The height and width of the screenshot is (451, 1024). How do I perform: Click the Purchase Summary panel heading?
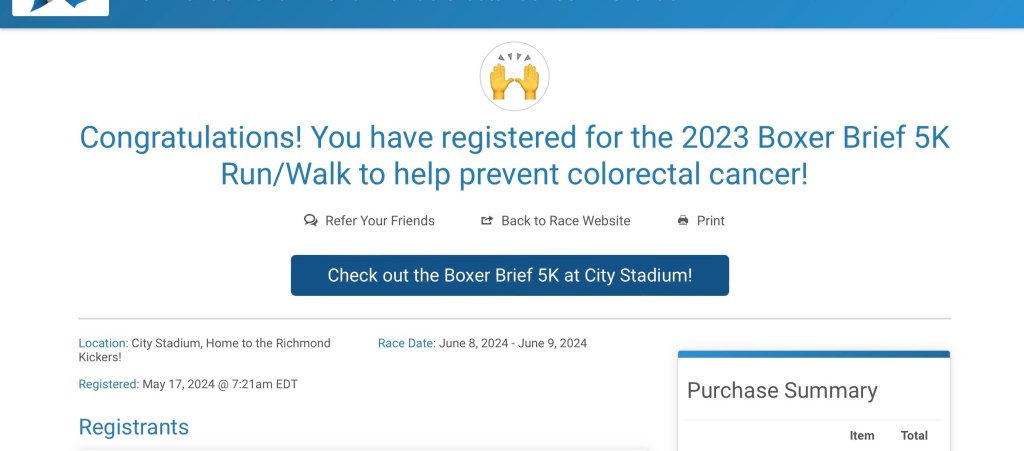pyautogui.click(x=782, y=390)
